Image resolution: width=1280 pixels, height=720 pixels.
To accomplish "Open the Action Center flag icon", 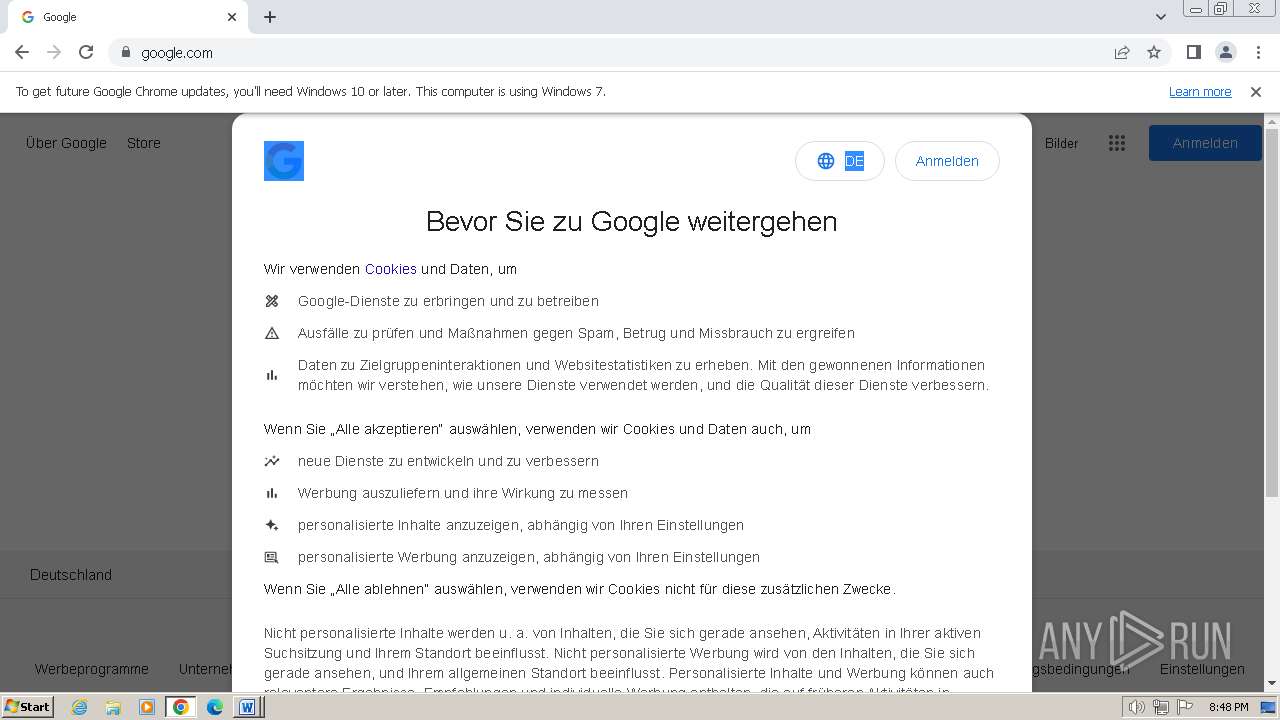I will [1185, 707].
